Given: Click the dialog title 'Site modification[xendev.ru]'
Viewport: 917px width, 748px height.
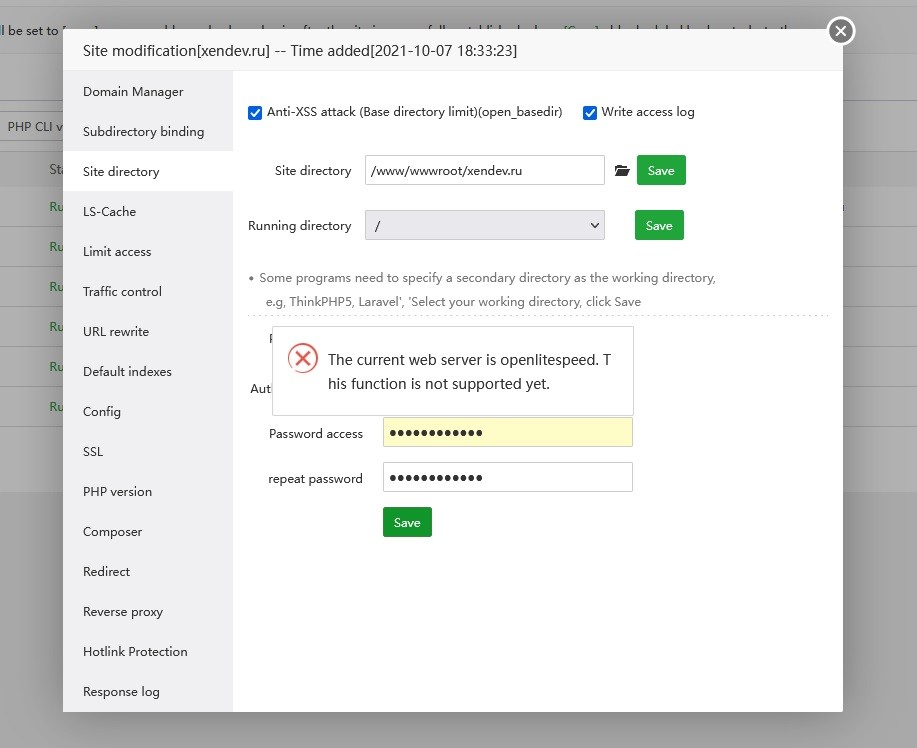Looking at the screenshot, I should pos(177,51).
